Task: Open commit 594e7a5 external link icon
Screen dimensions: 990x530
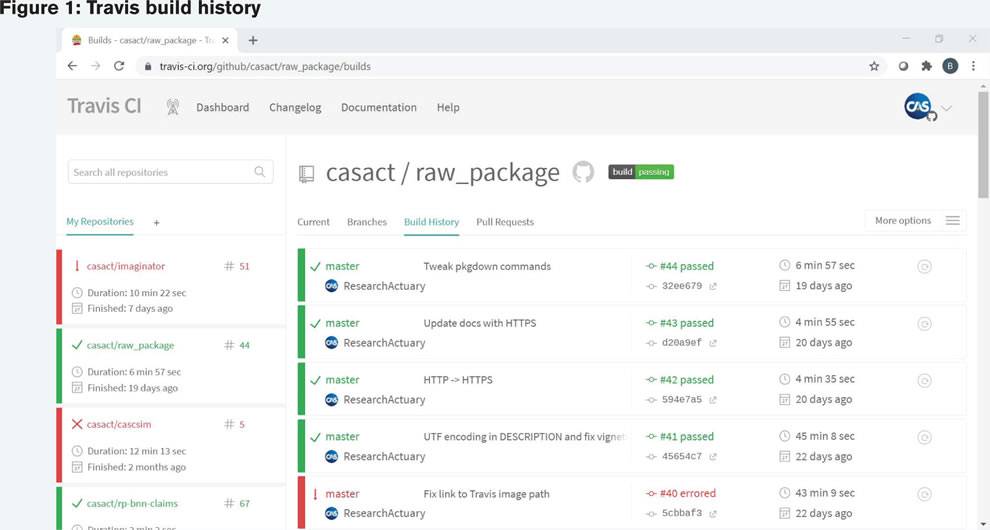Action: (713, 400)
